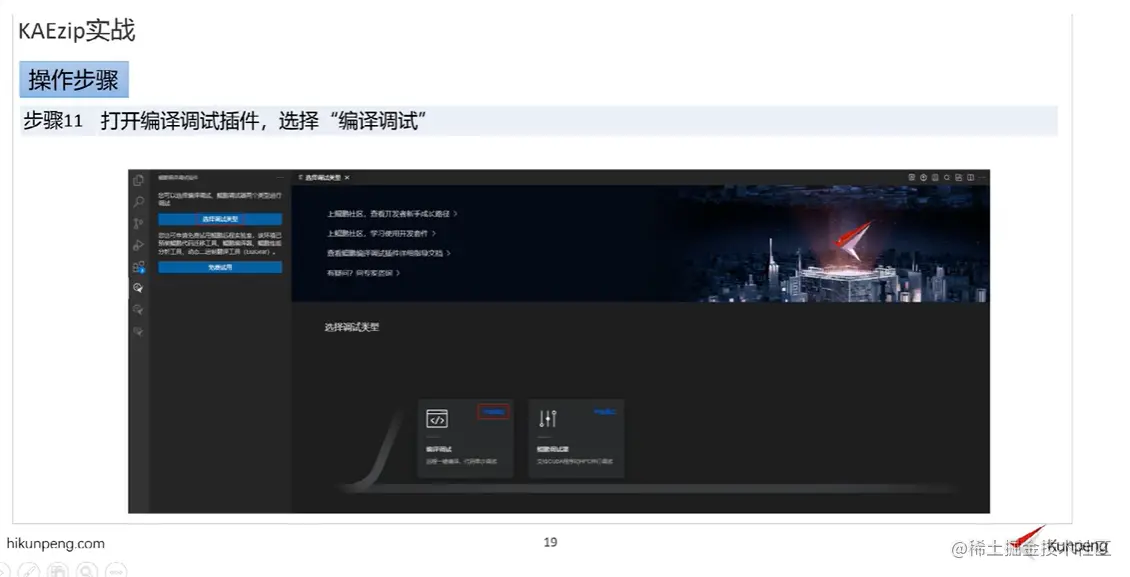Click the slide page number 19

[551, 542]
